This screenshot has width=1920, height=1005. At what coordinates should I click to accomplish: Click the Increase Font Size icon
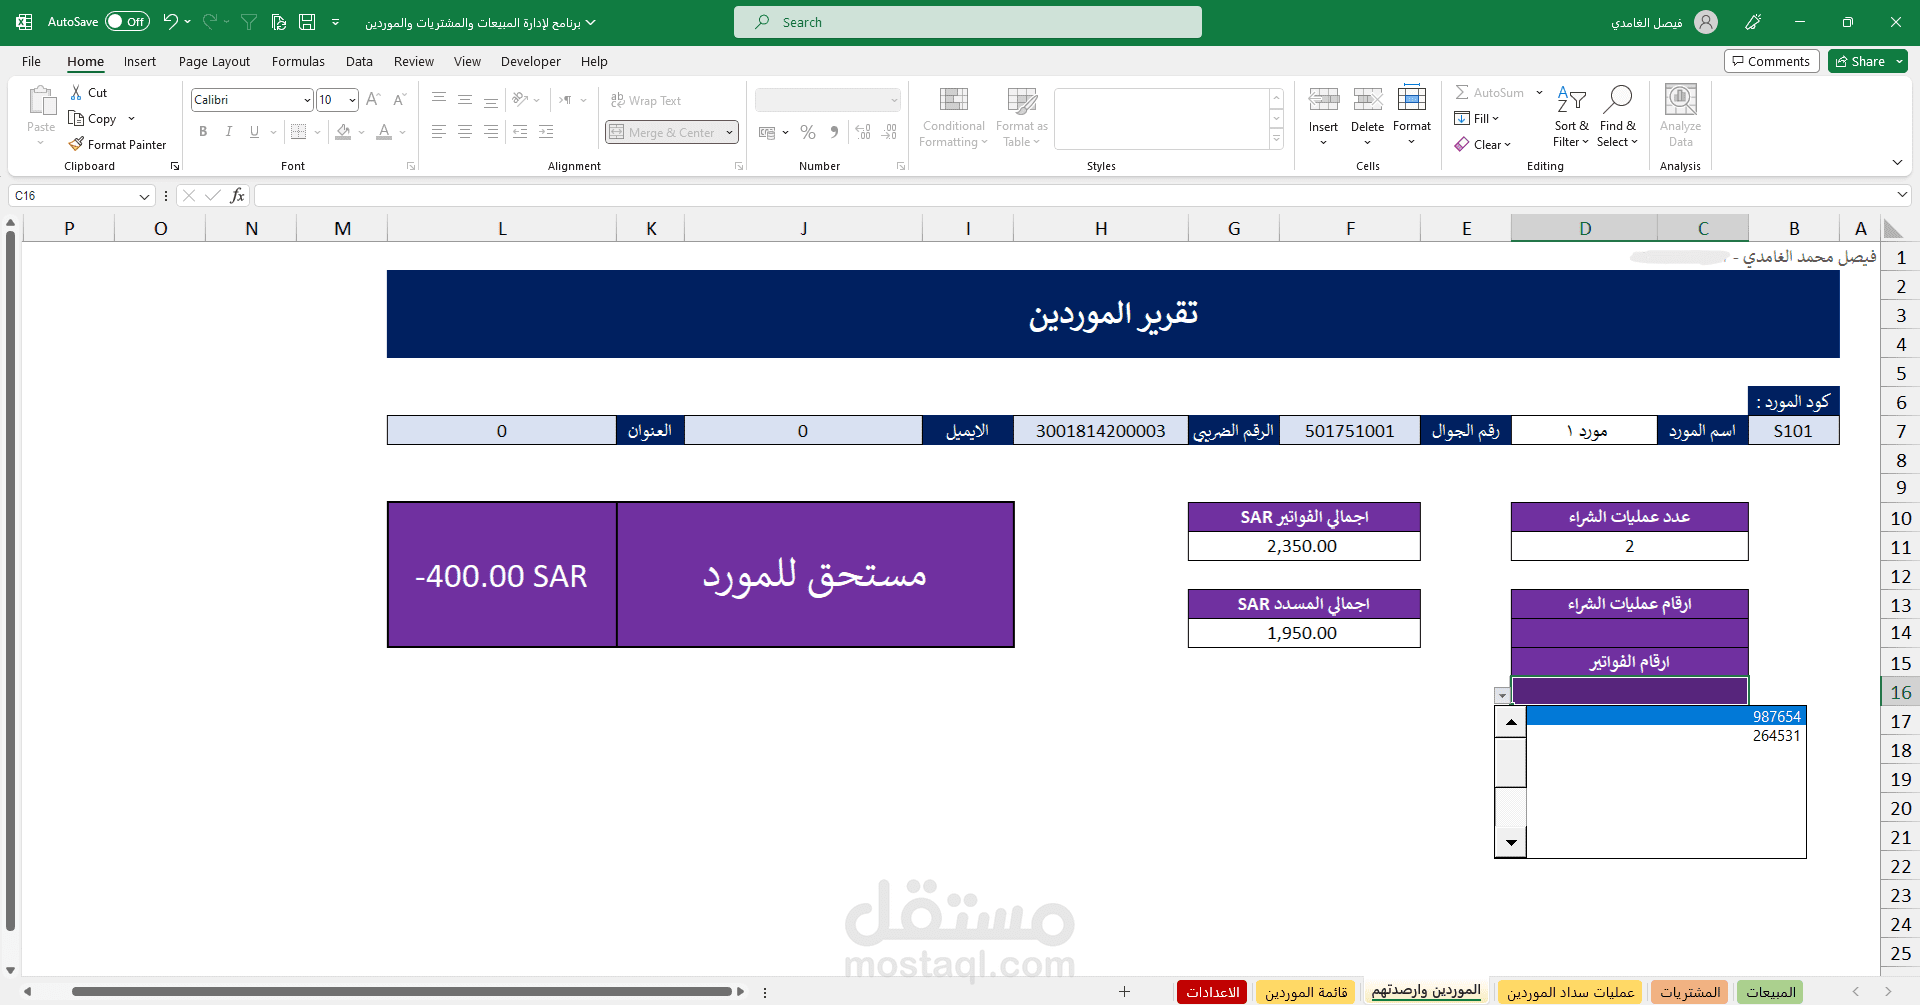(373, 99)
